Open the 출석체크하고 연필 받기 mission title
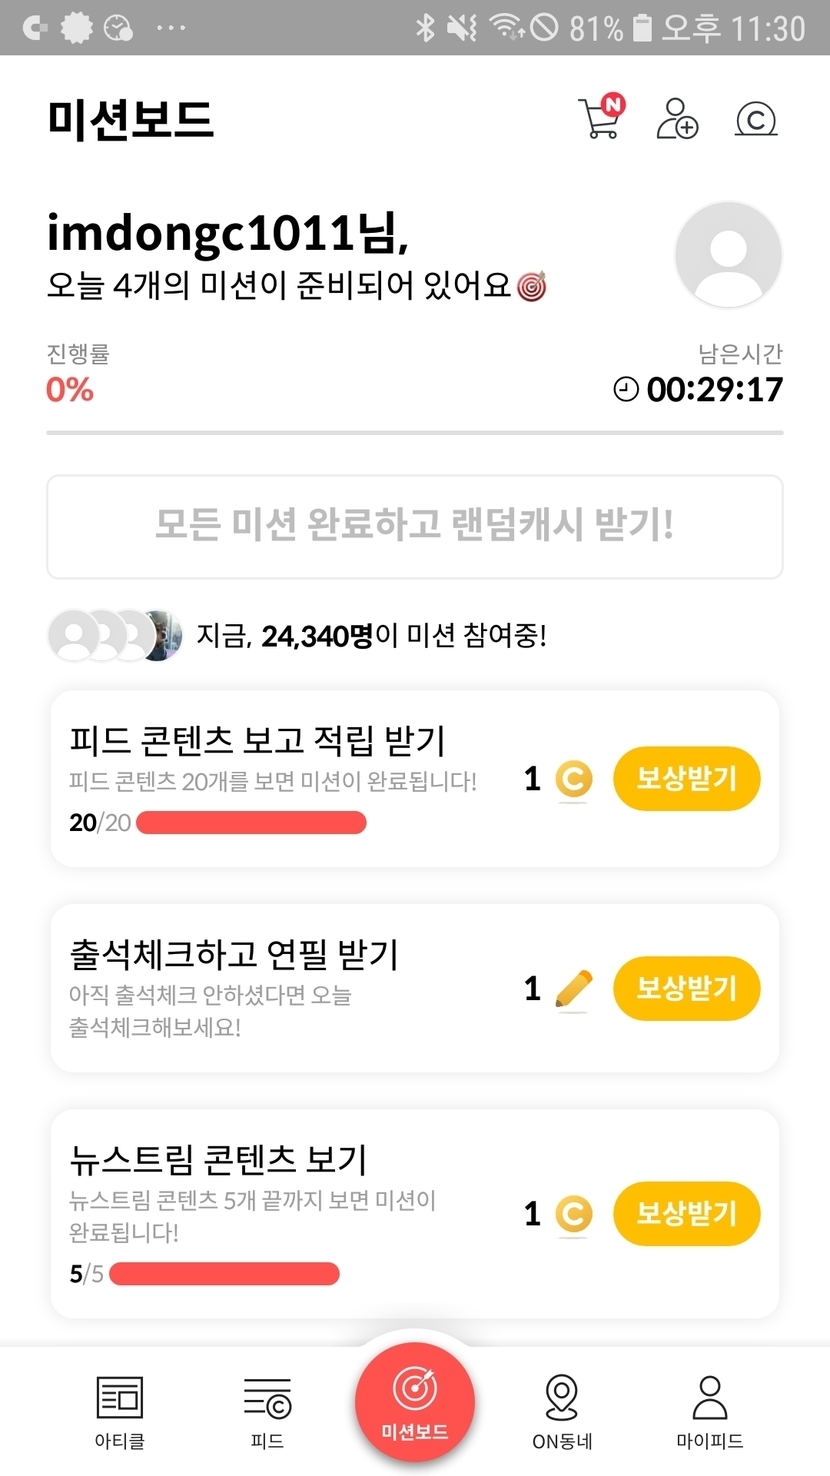This screenshot has width=830, height=1476. pos(234,955)
